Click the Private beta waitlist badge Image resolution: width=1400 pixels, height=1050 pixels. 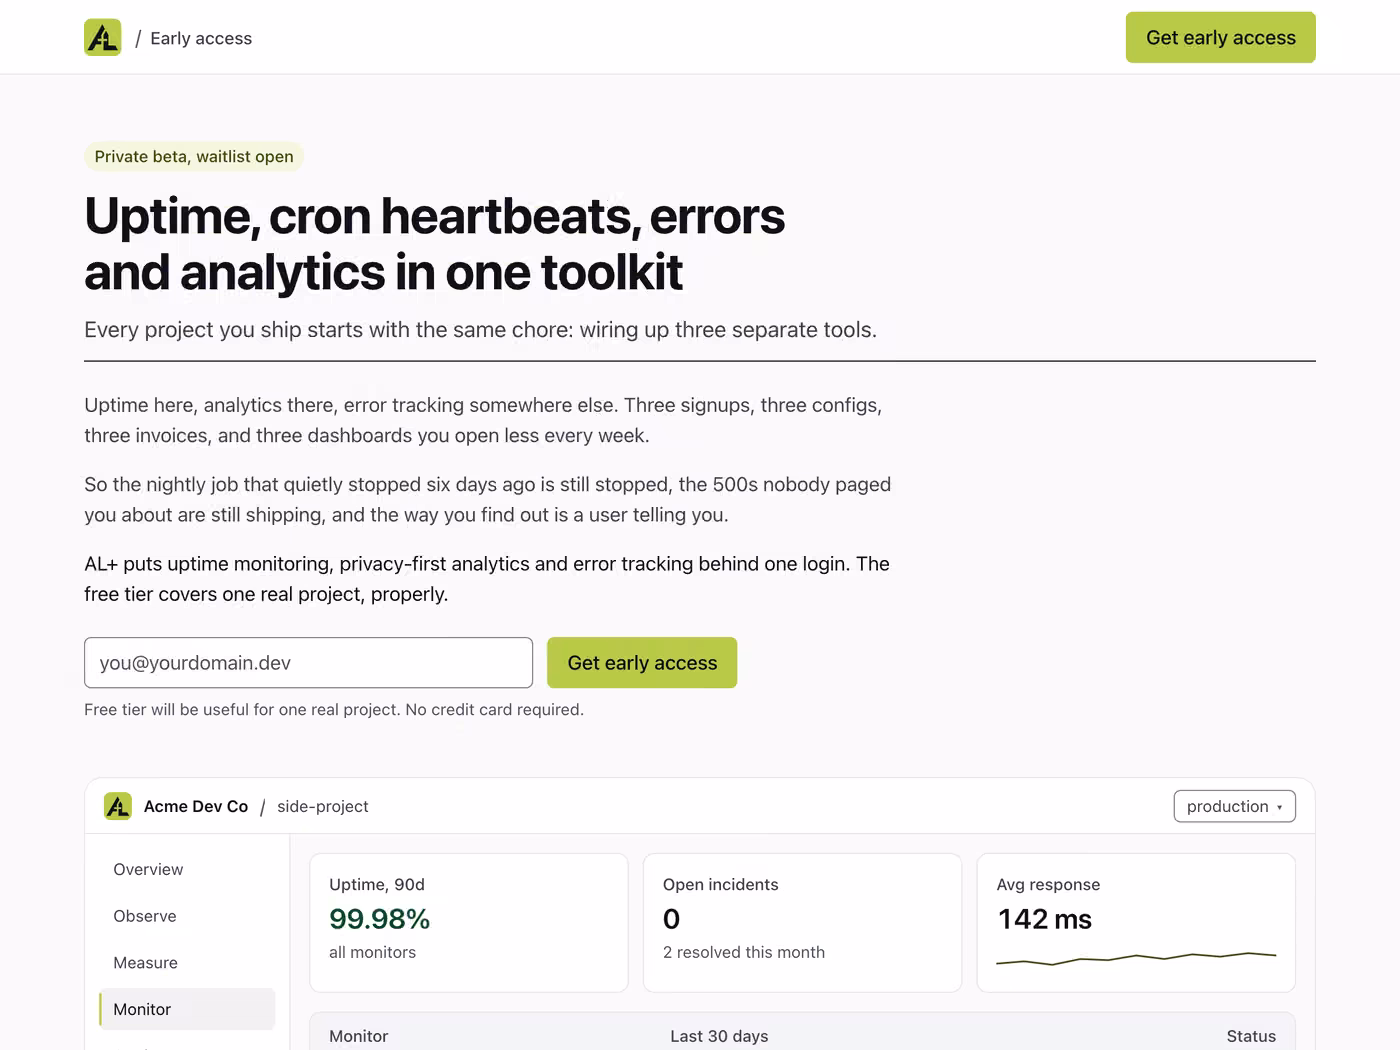[x=194, y=156]
